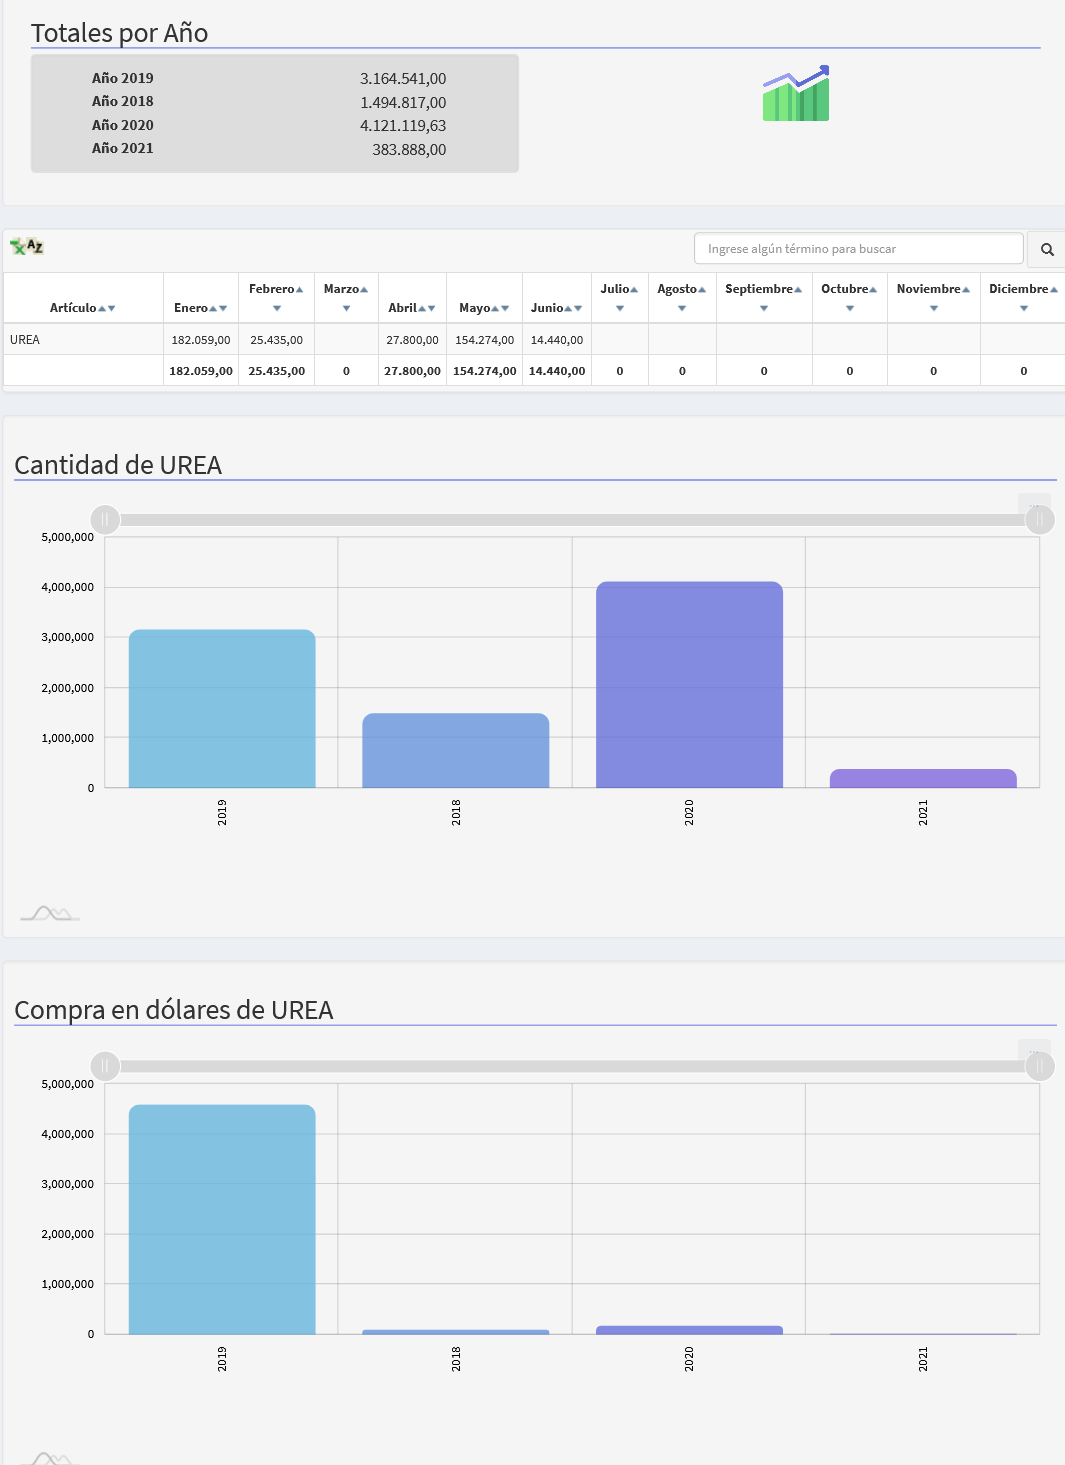Sort table by Mayo column

coord(484,308)
